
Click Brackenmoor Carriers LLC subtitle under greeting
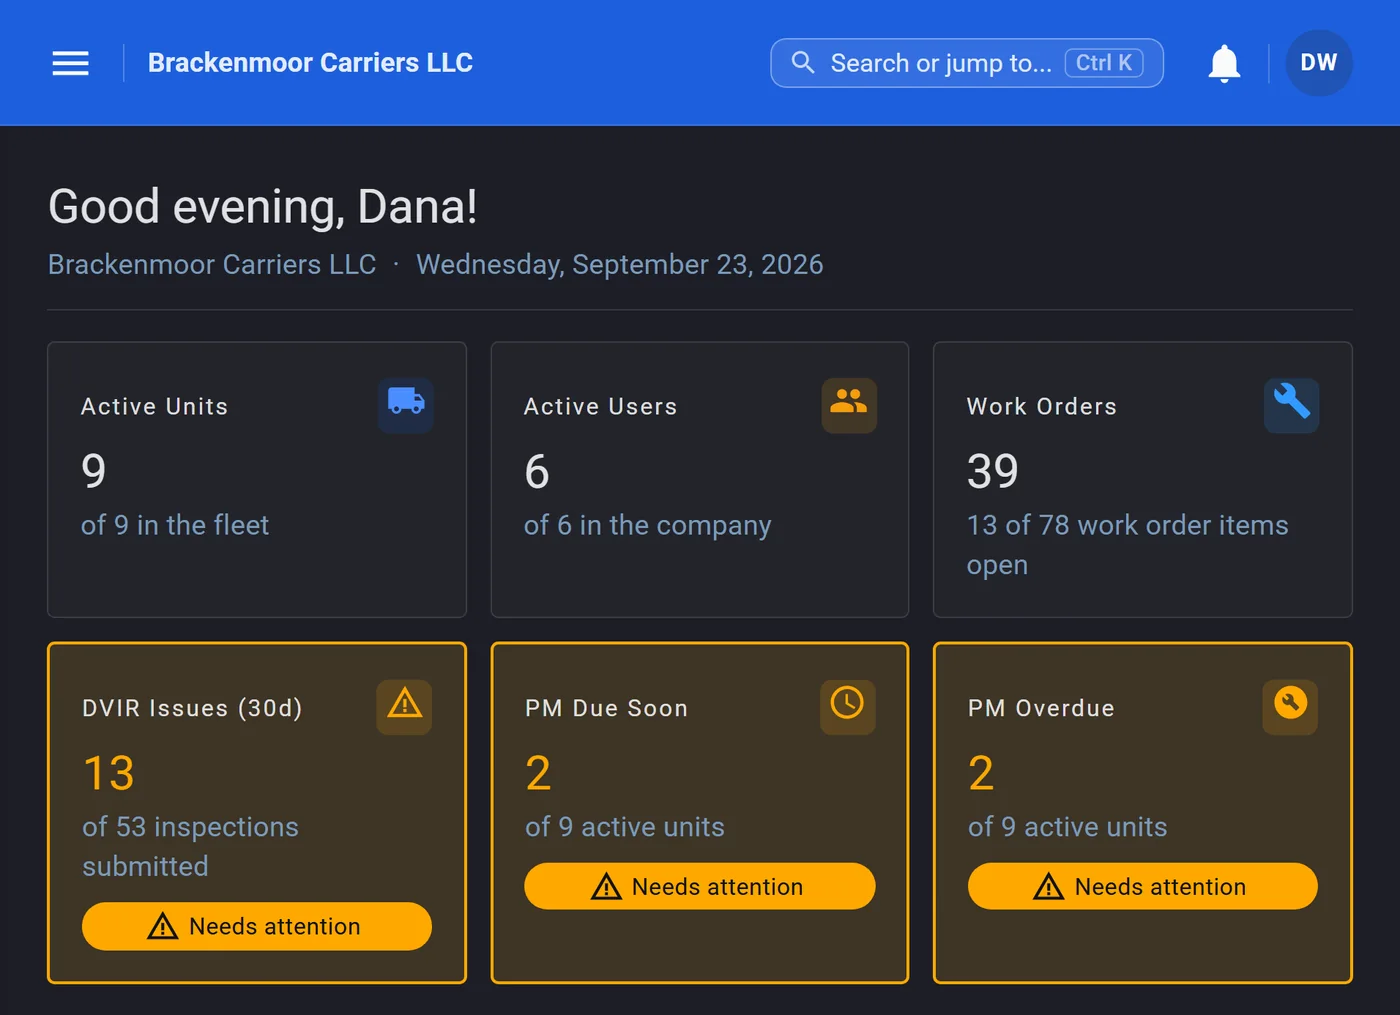coord(212,265)
